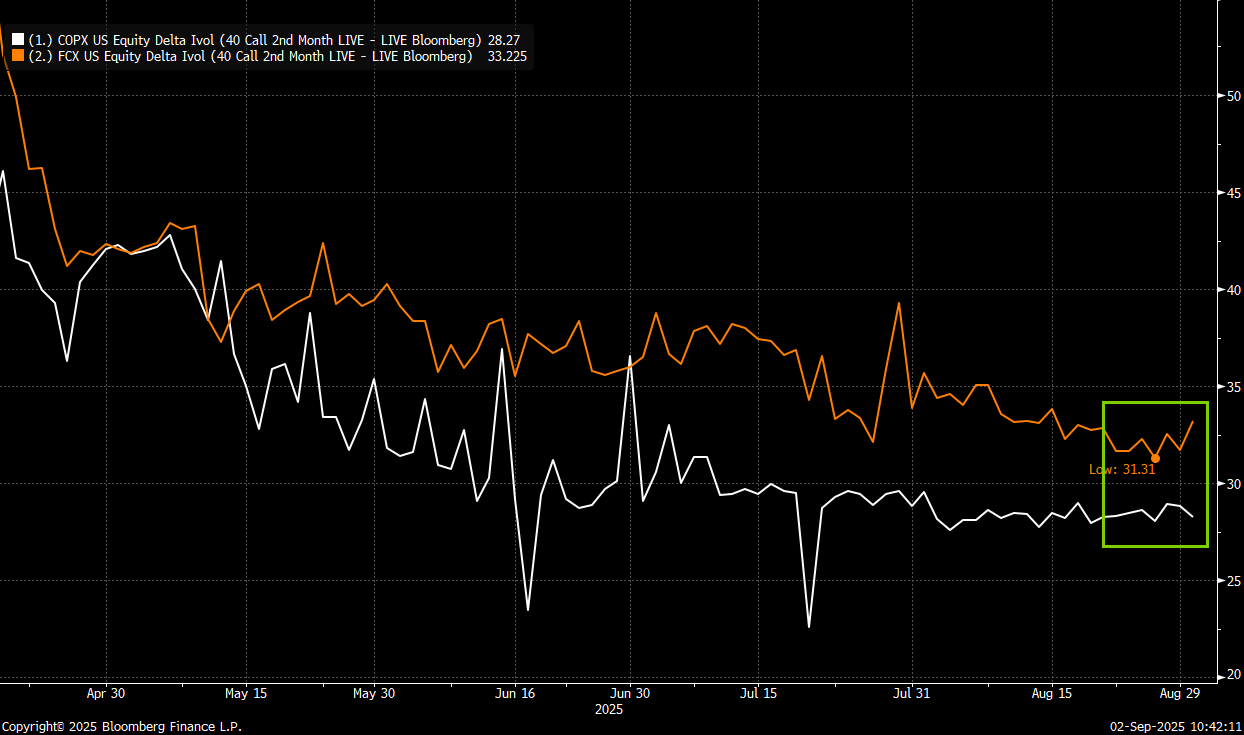1244x735 pixels.
Task: Click the Jun 16 date axis label
Action: coord(515,693)
